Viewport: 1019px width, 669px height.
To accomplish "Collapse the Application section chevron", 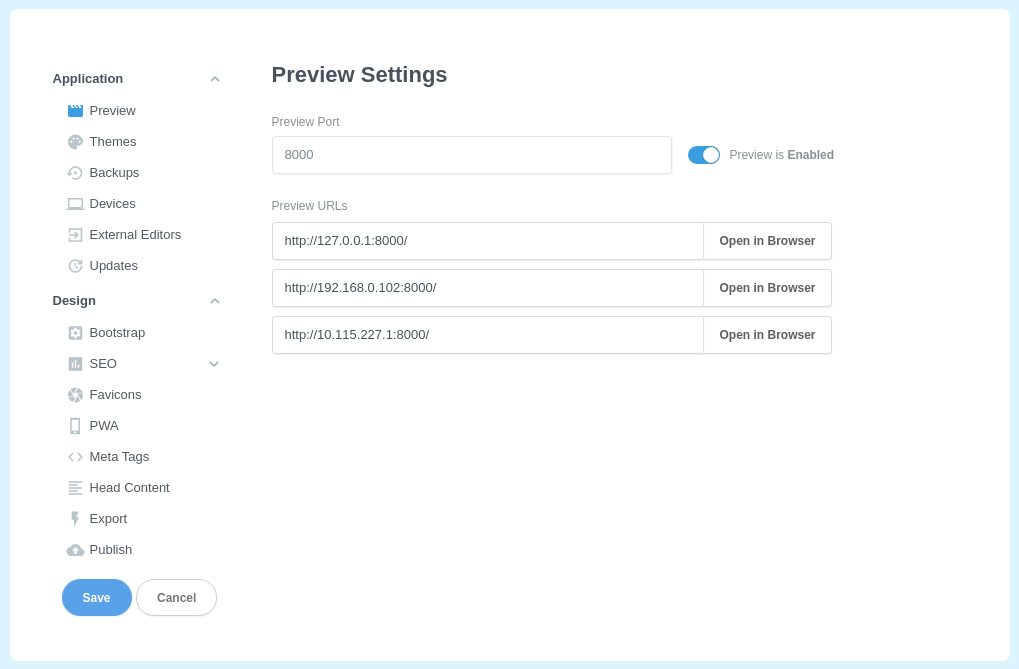I will click(214, 78).
